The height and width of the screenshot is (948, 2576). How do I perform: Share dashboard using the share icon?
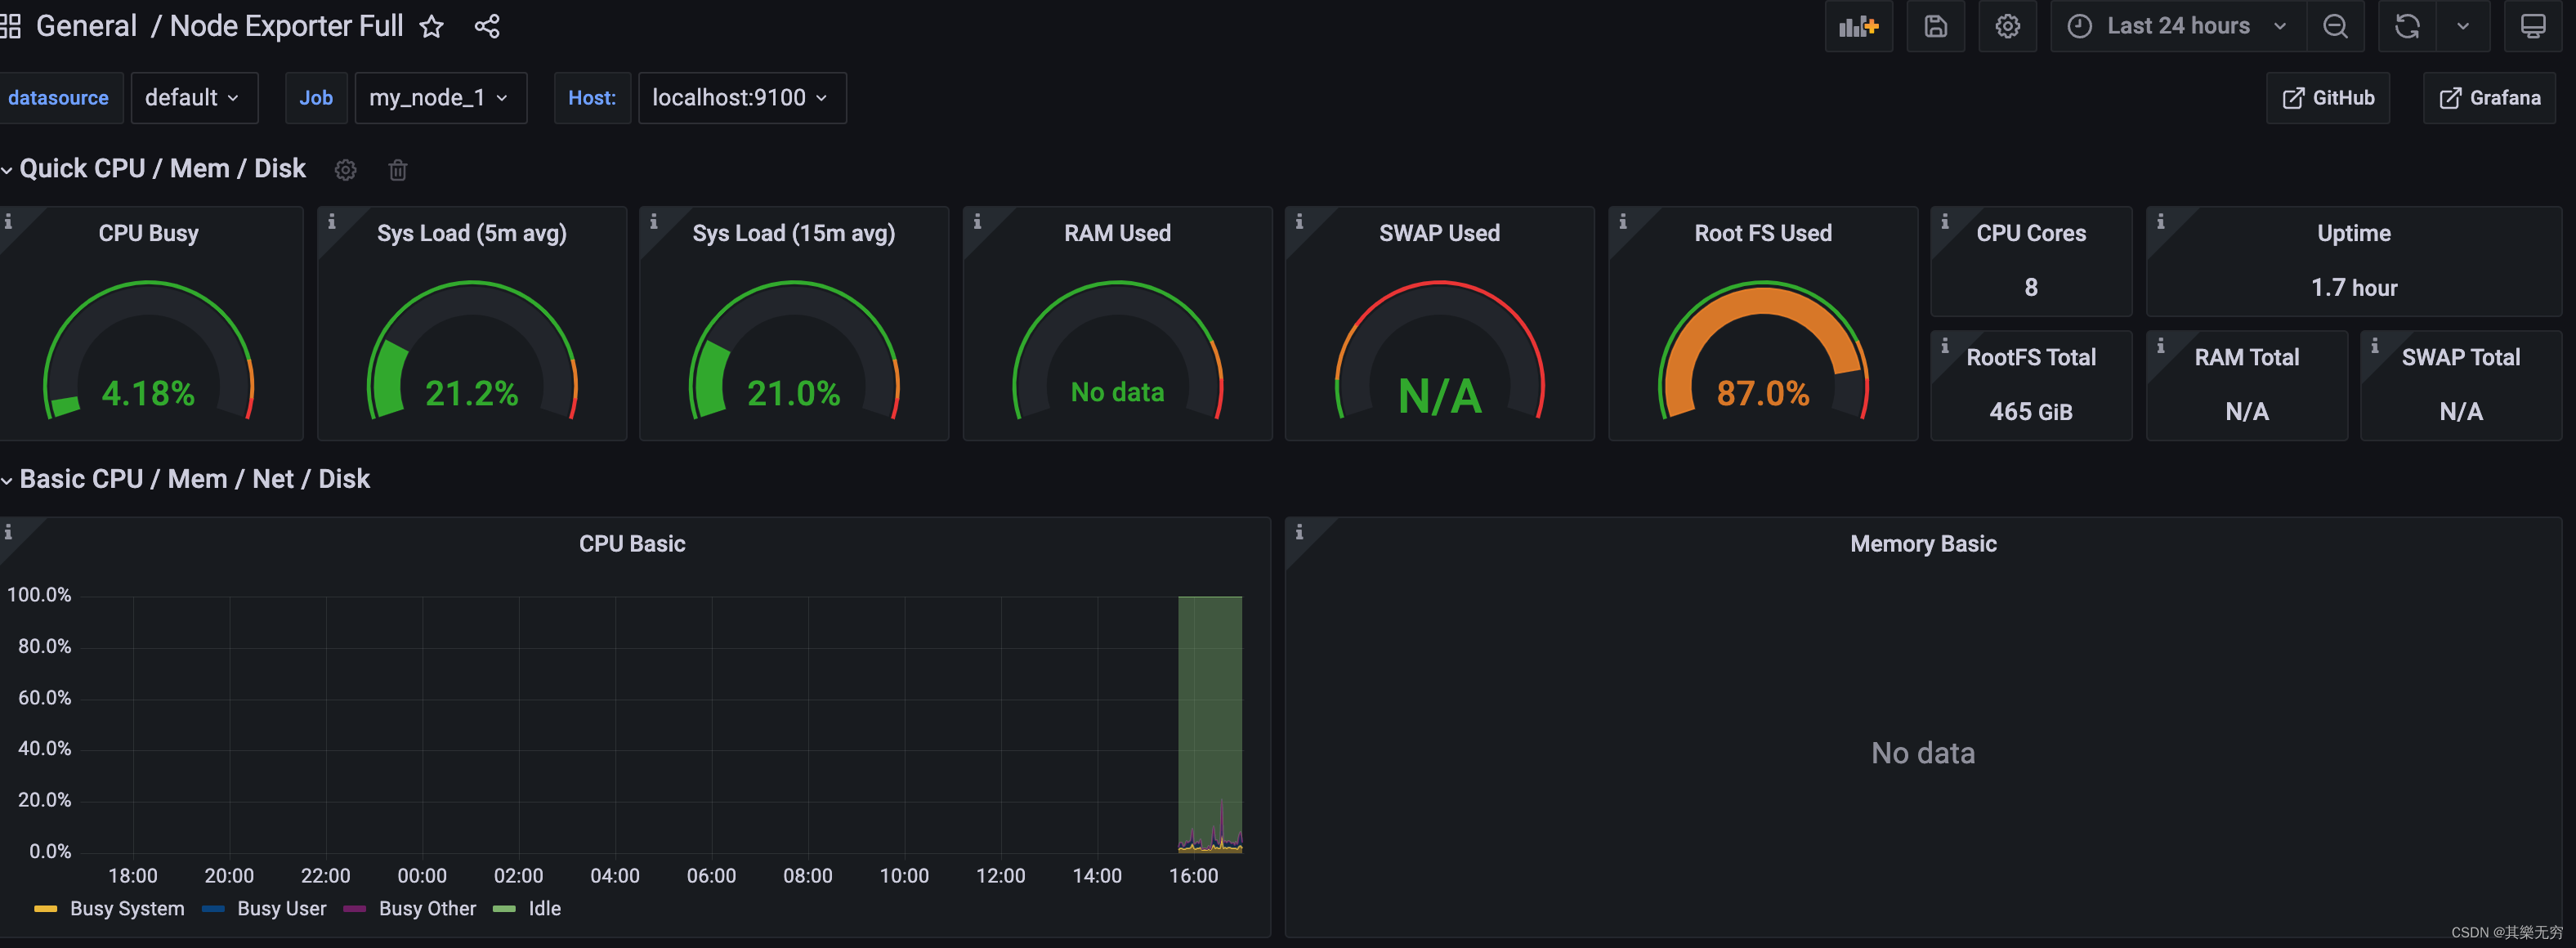487,27
